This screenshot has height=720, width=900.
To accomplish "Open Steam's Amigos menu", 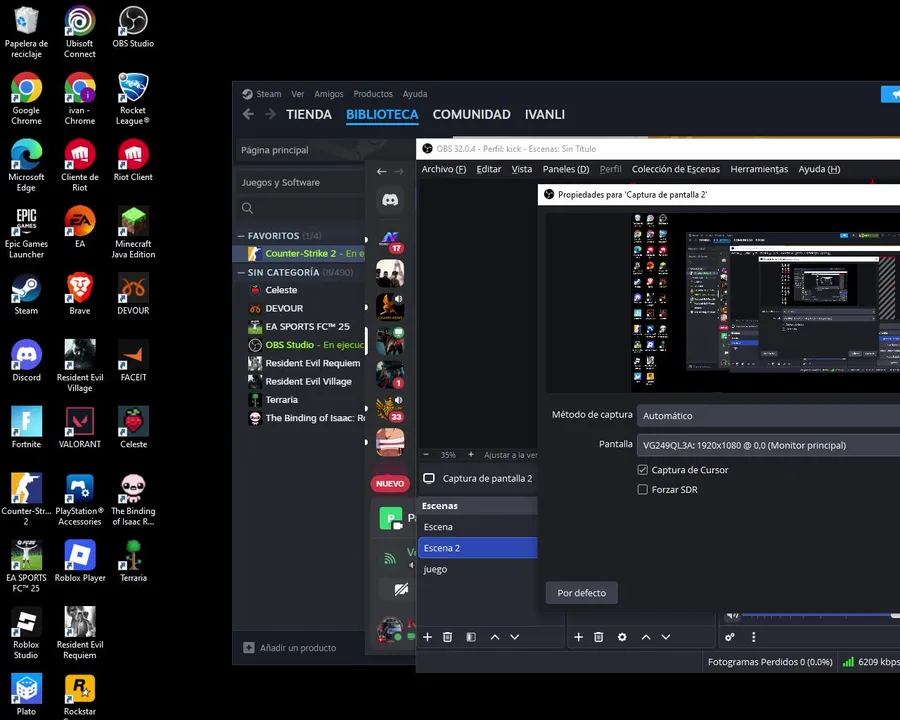I will click(x=328, y=94).
